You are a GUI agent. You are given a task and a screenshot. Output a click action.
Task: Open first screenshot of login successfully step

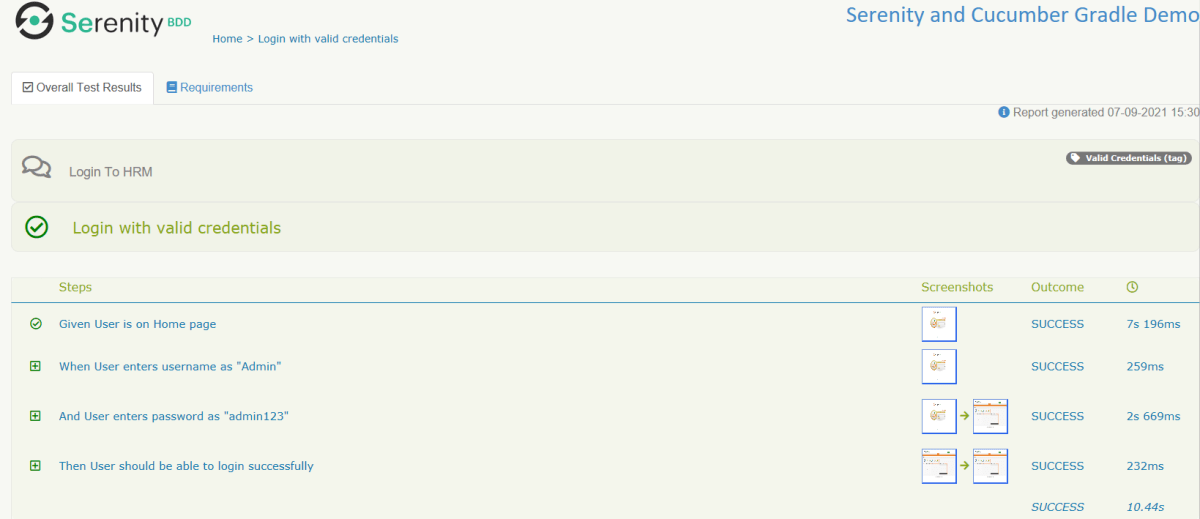tap(939, 466)
